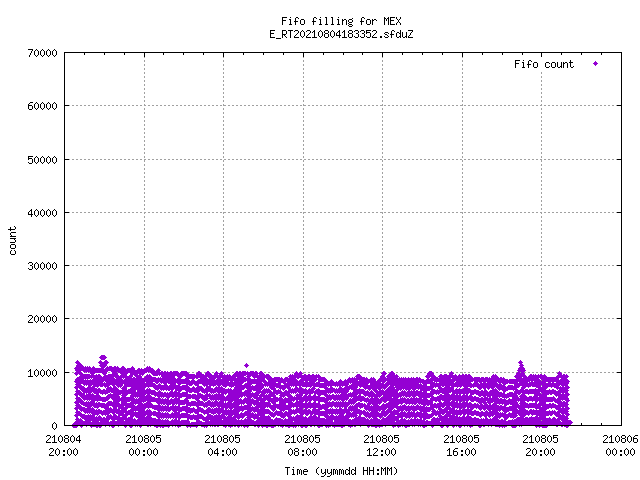Screen dimensions: 640x480
Task: Click the y-axis tick value 70000
Action: coord(42,53)
